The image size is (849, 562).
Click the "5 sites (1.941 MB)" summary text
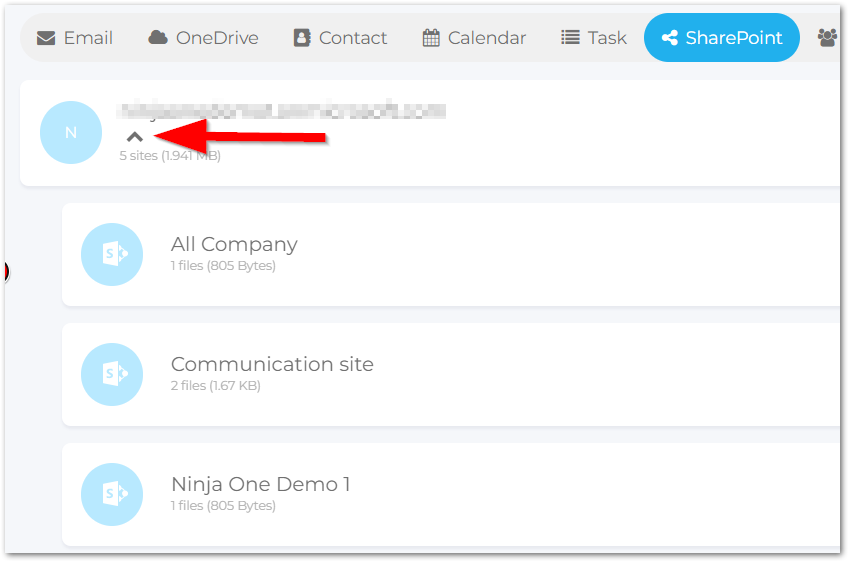pyautogui.click(x=170, y=156)
